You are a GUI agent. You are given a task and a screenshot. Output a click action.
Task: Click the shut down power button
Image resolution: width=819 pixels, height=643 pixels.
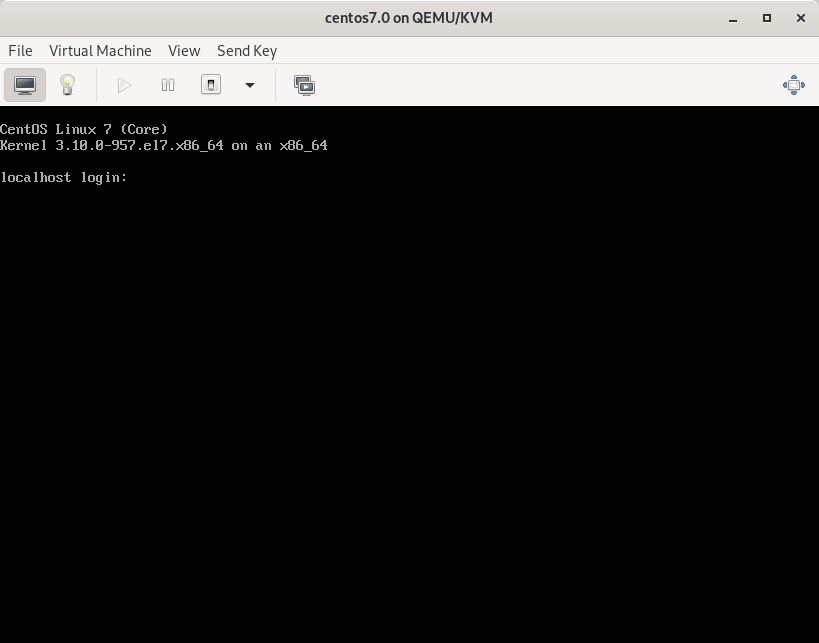coord(211,85)
